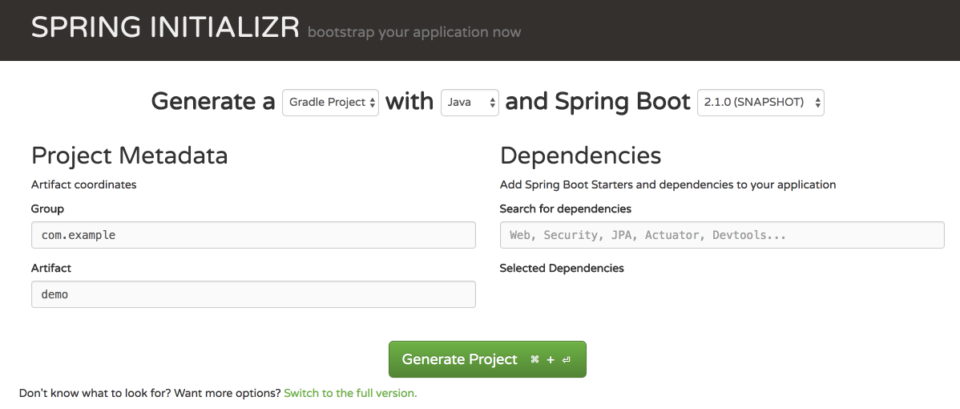
Task: Click the Search for dependencies label
Action: coord(565,209)
